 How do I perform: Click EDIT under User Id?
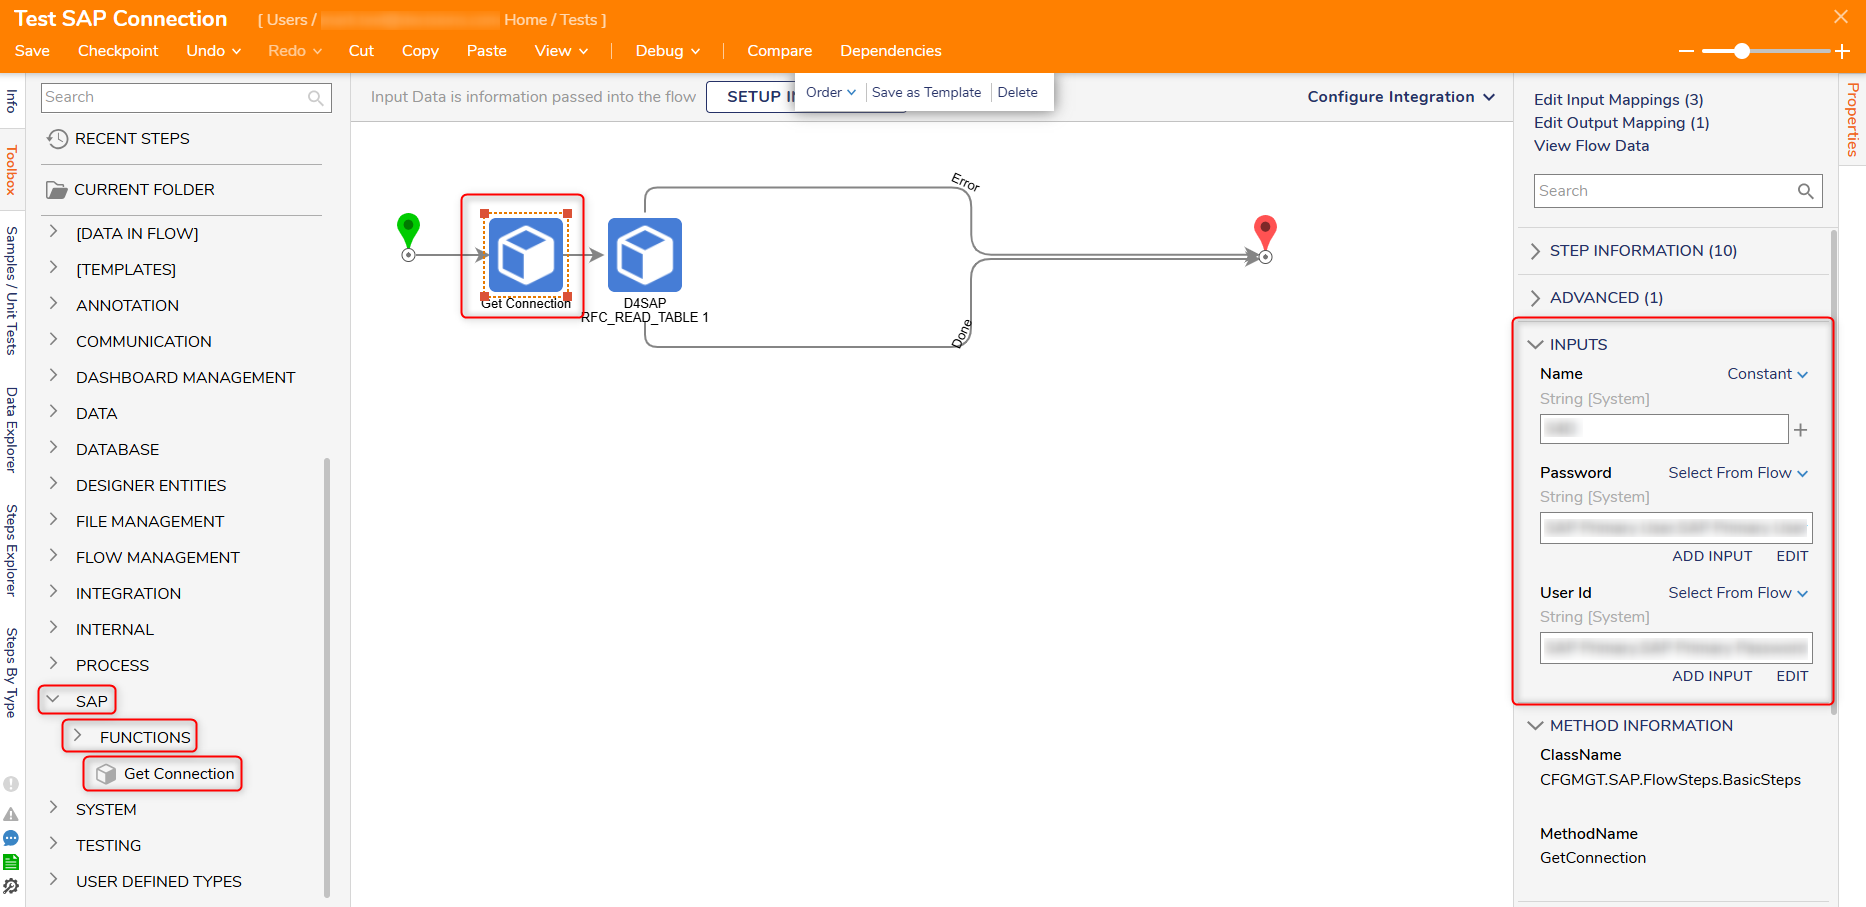(1792, 676)
